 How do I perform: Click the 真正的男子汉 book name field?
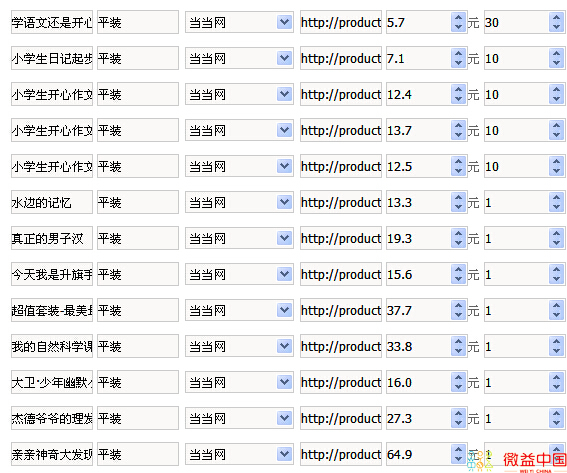pos(52,238)
